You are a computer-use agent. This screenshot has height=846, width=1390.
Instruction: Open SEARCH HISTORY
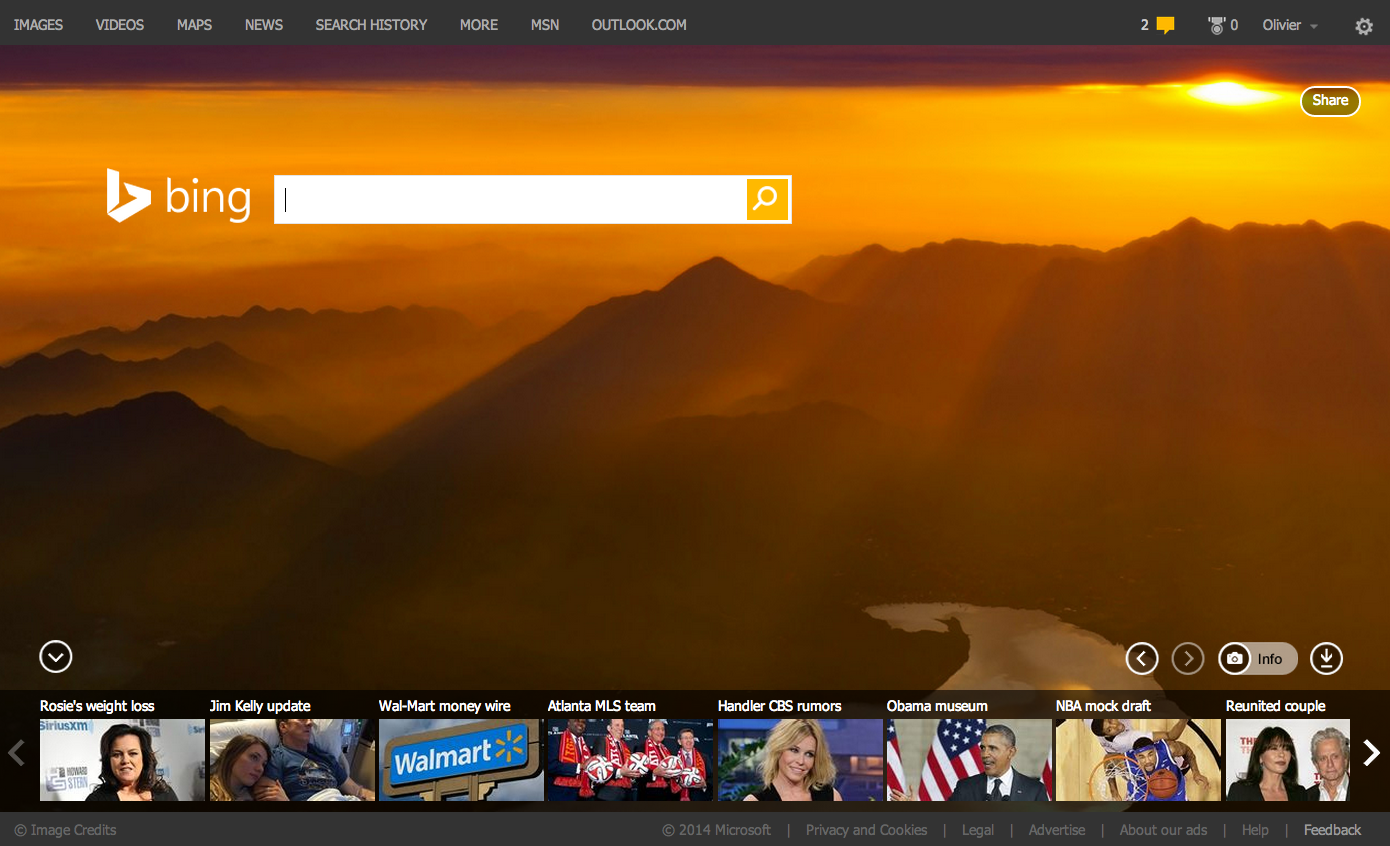(371, 25)
